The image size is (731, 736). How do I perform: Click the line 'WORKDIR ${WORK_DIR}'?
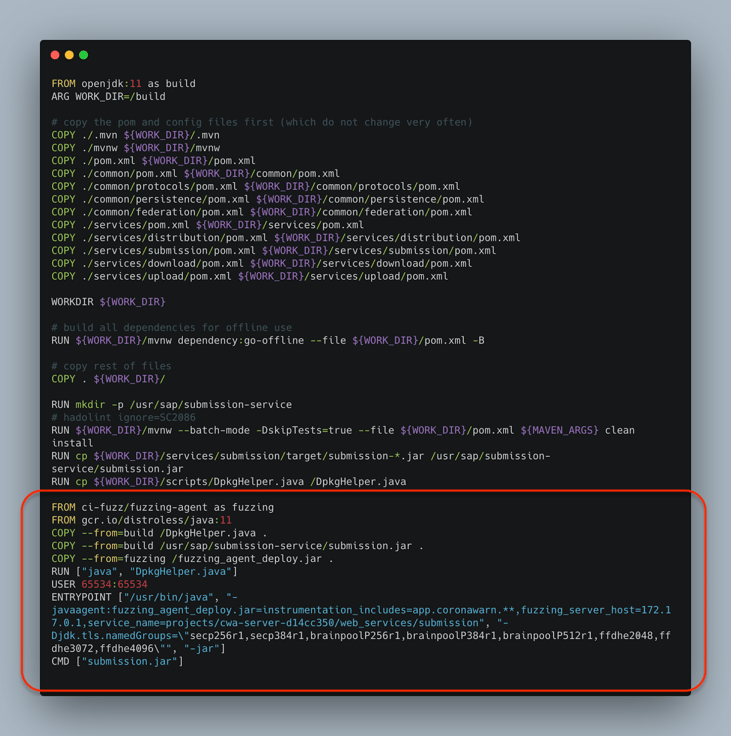pos(108,302)
